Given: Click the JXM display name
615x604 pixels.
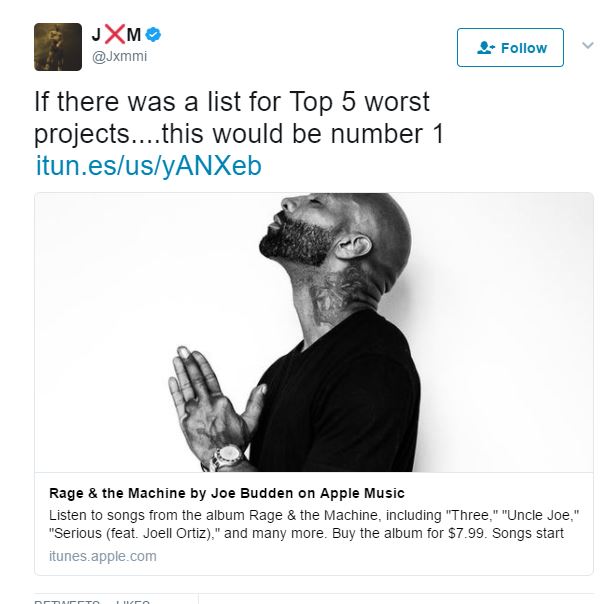Looking at the screenshot, I should point(116,35).
